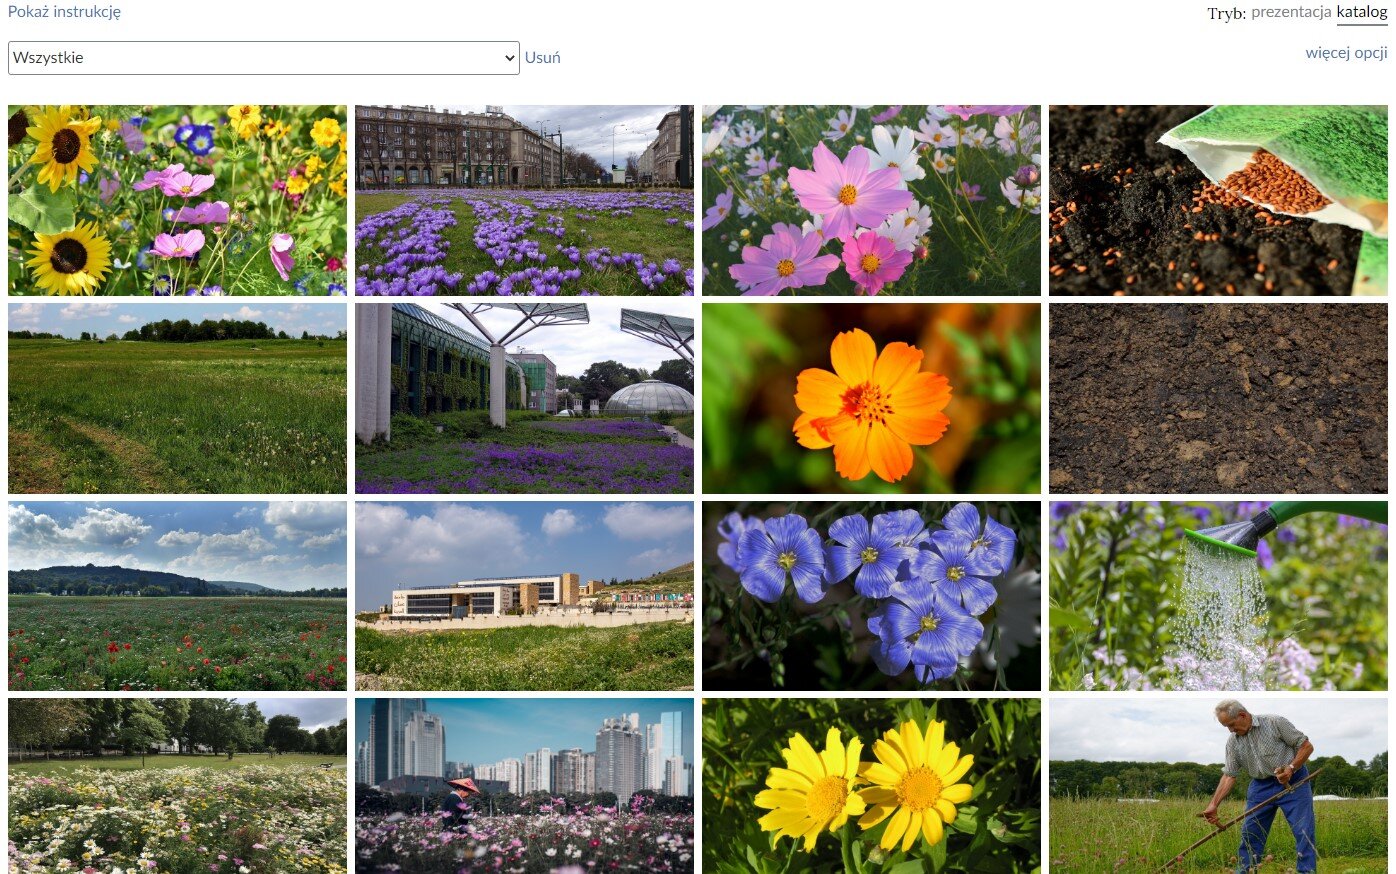Open the red poppy field with hills photo
1396x874 pixels.
(x=177, y=596)
